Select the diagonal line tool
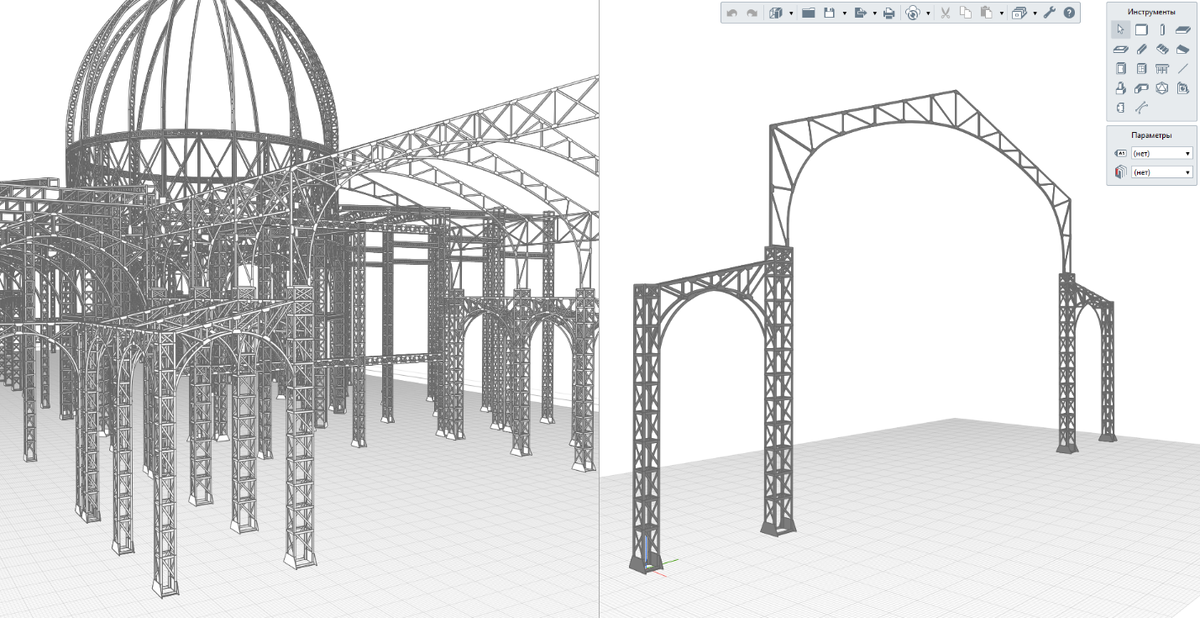This screenshot has height=618, width=1200. (1183, 69)
